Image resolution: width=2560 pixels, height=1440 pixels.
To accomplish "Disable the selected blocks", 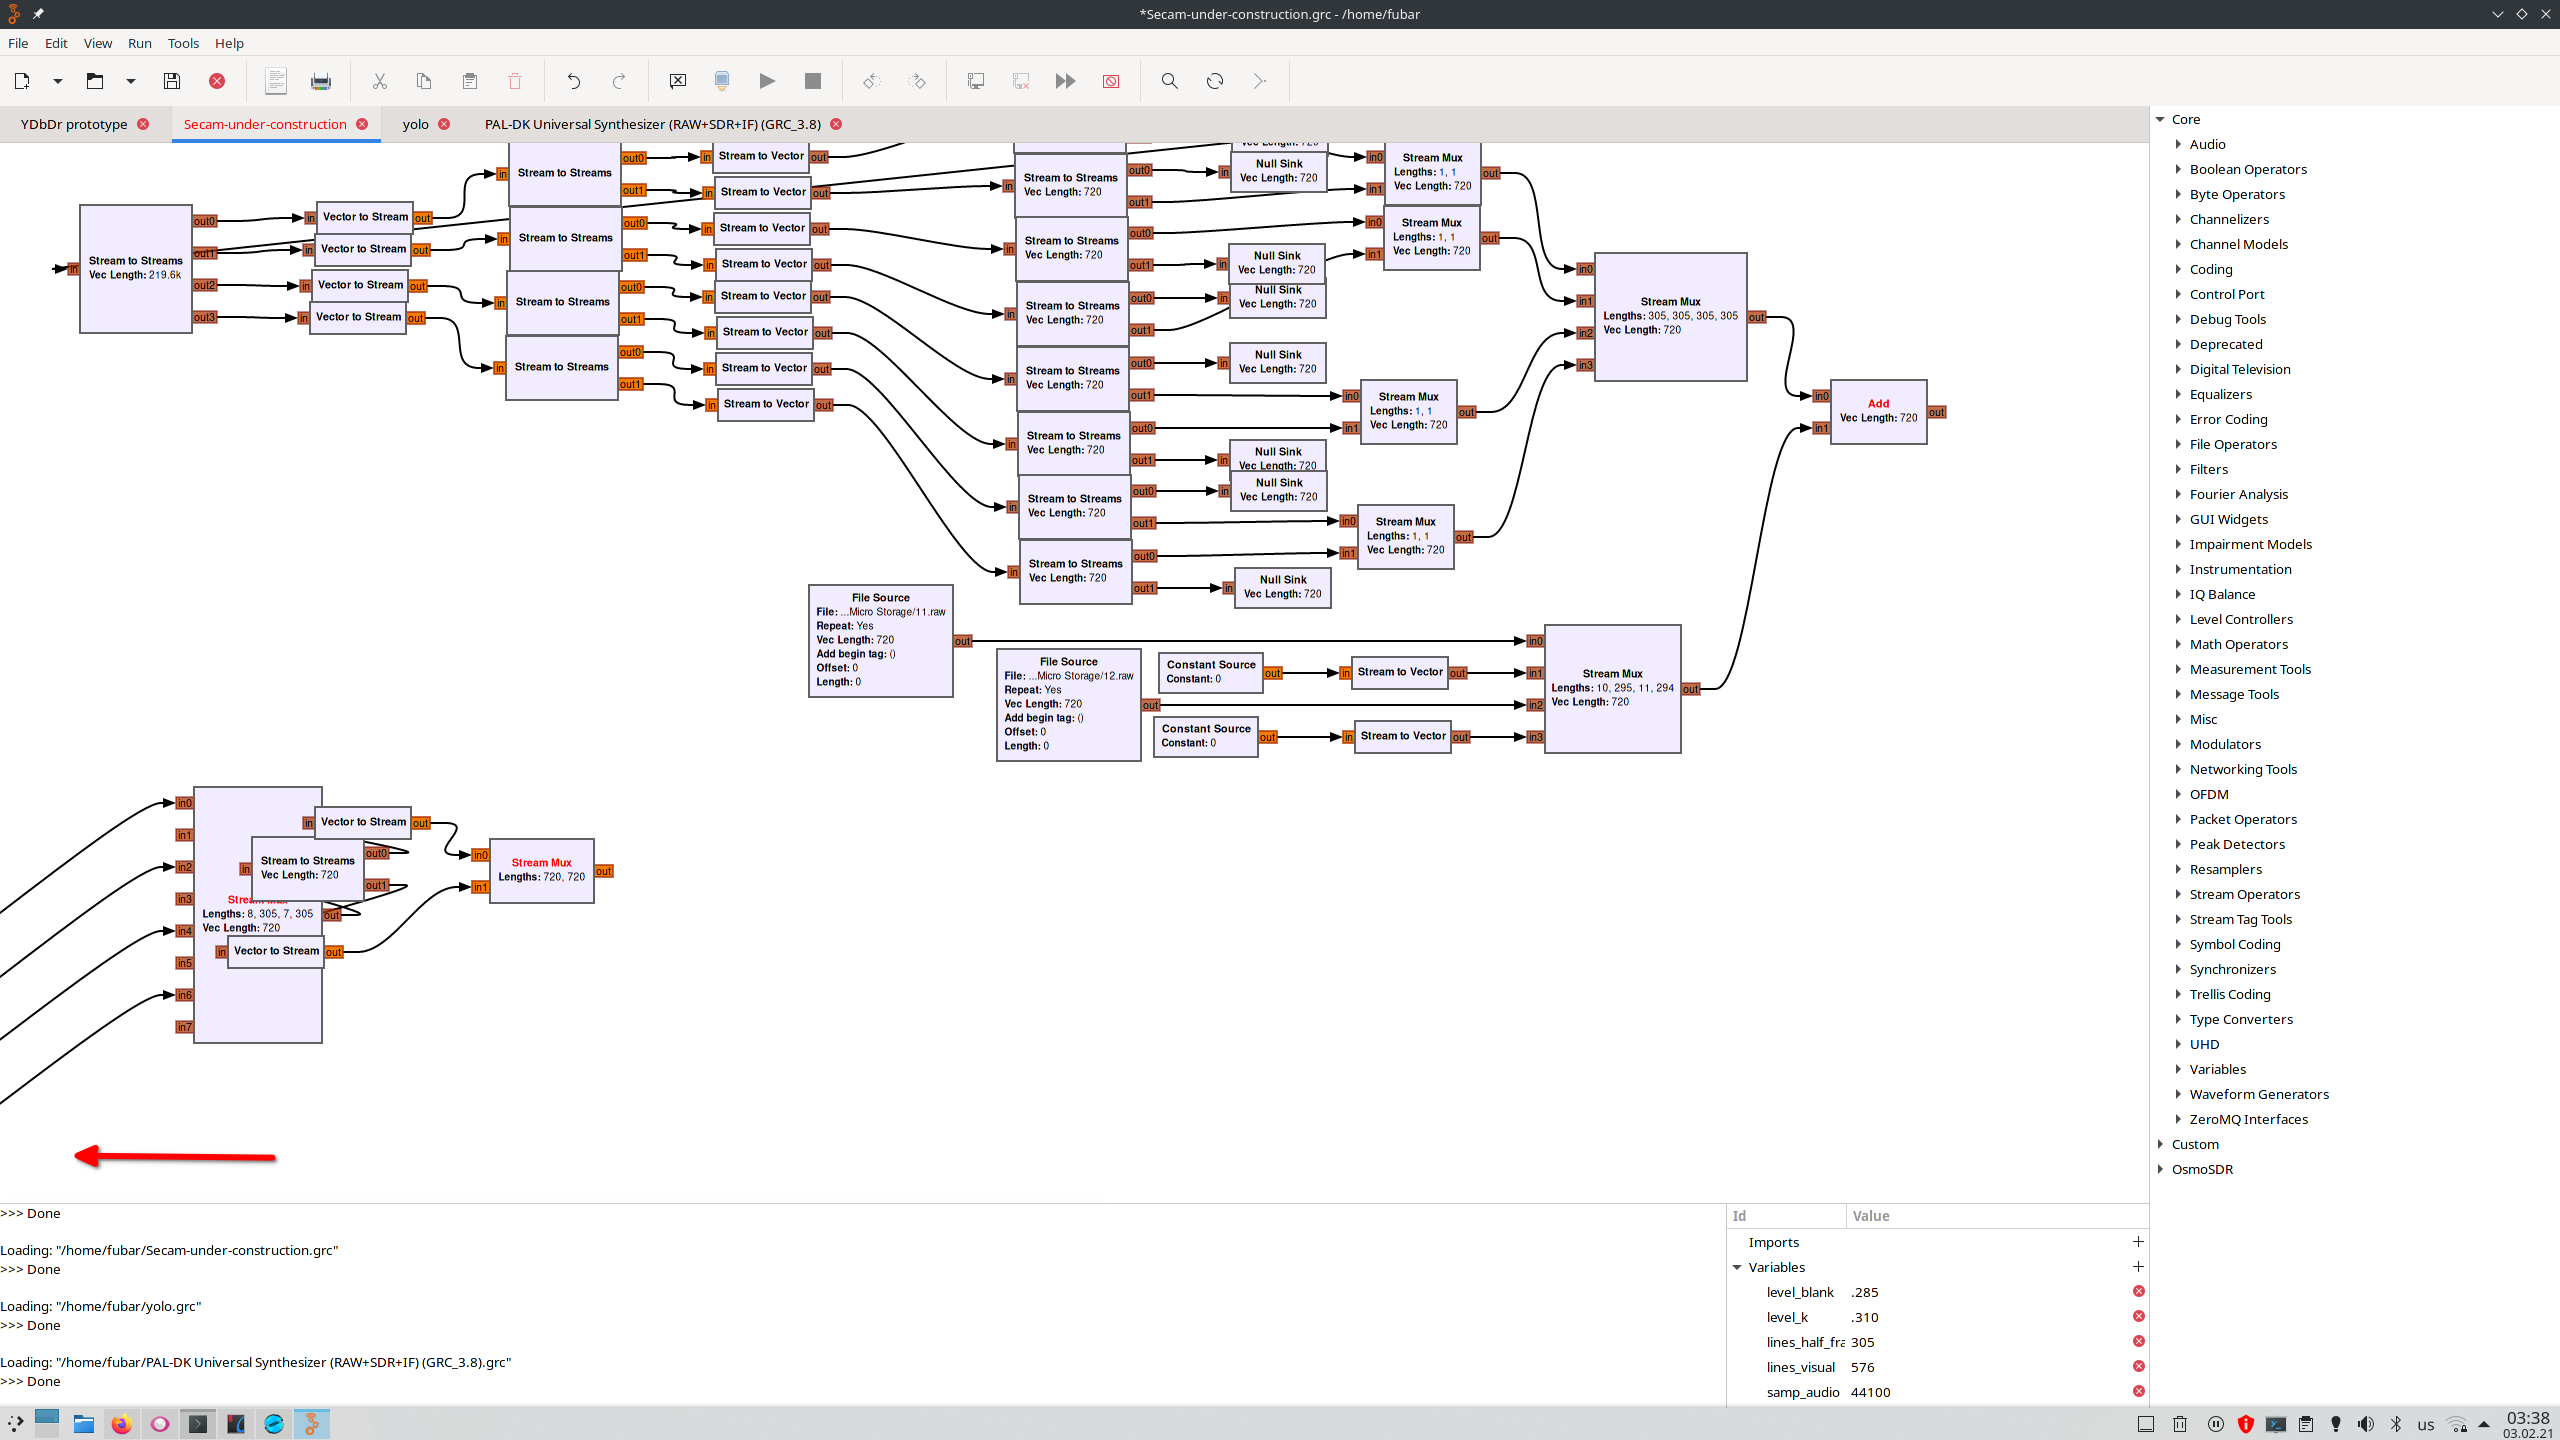I will click(x=1021, y=81).
